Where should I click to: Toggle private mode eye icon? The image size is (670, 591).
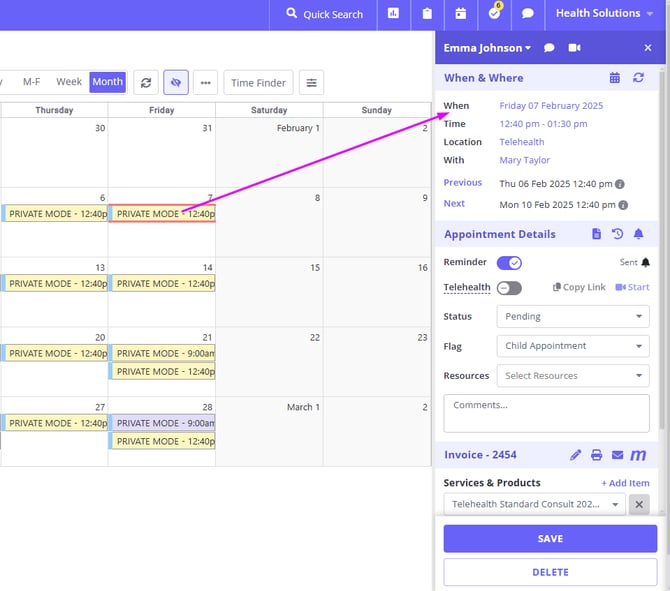(176, 83)
